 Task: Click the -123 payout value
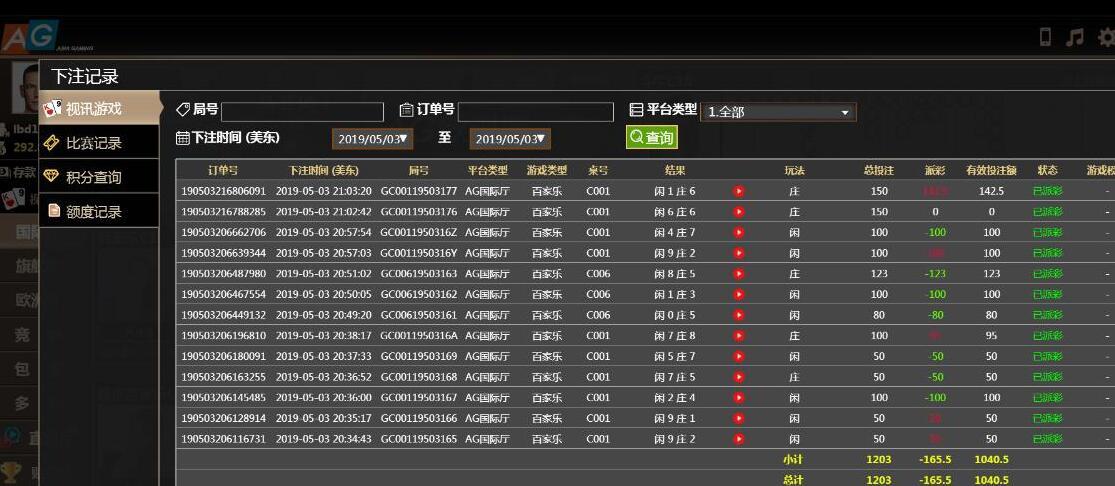coord(934,274)
